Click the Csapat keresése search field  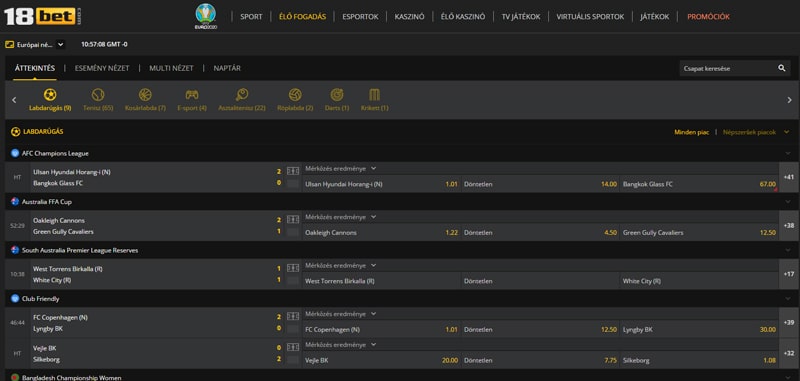728,68
